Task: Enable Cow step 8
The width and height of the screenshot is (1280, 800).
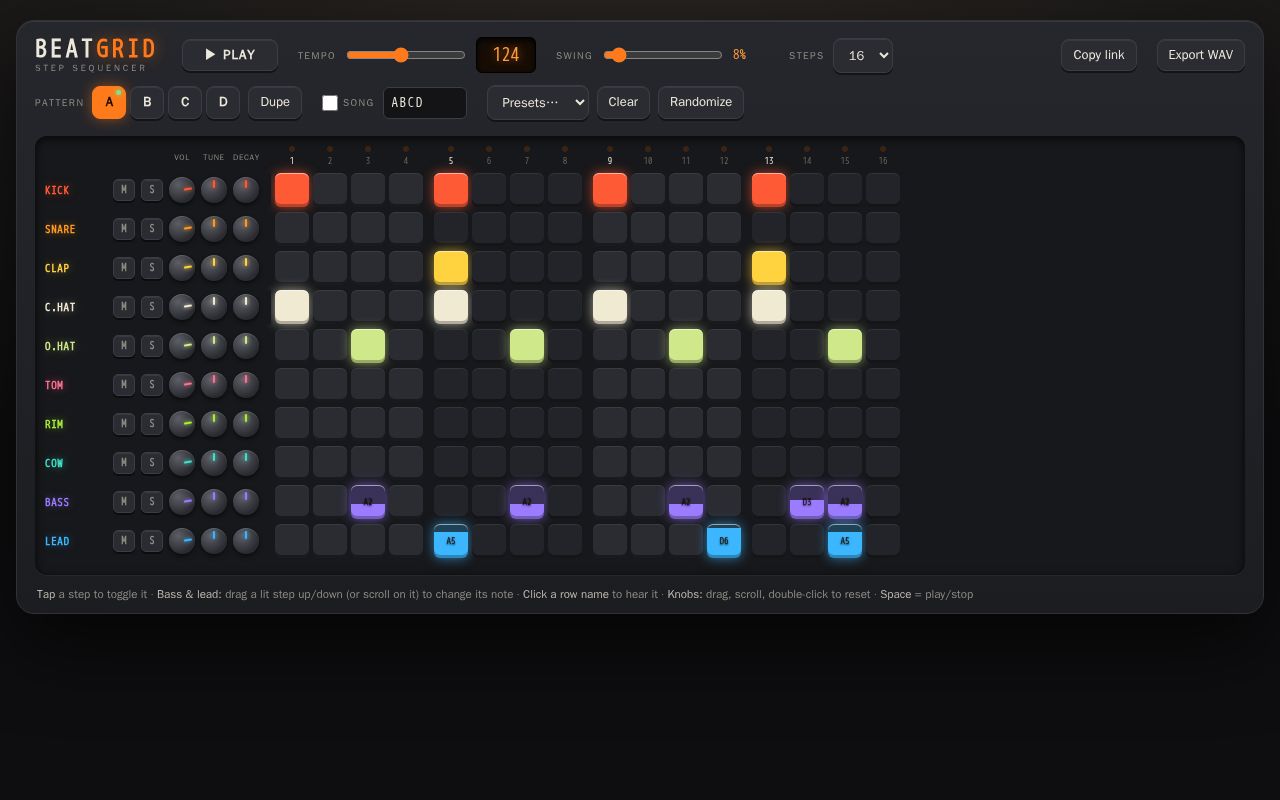Action: [x=565, y=462]
